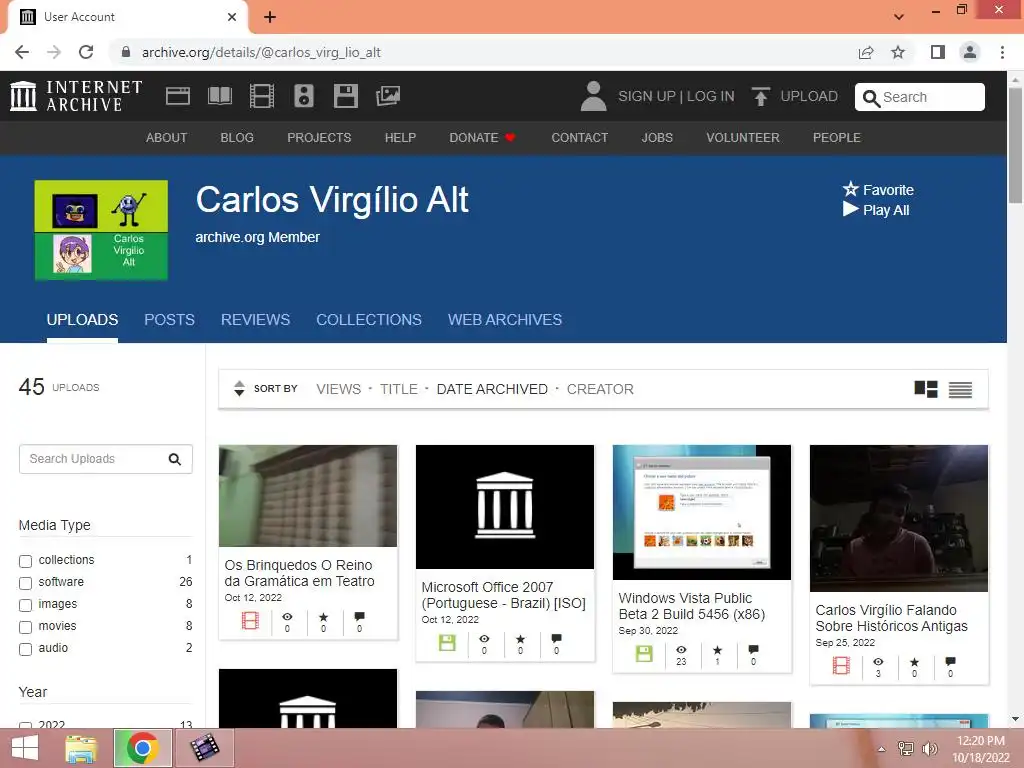This screenshot has height=768, width=1024.
Task: Open the Internet Archive home logo
Action: point(76,96)
